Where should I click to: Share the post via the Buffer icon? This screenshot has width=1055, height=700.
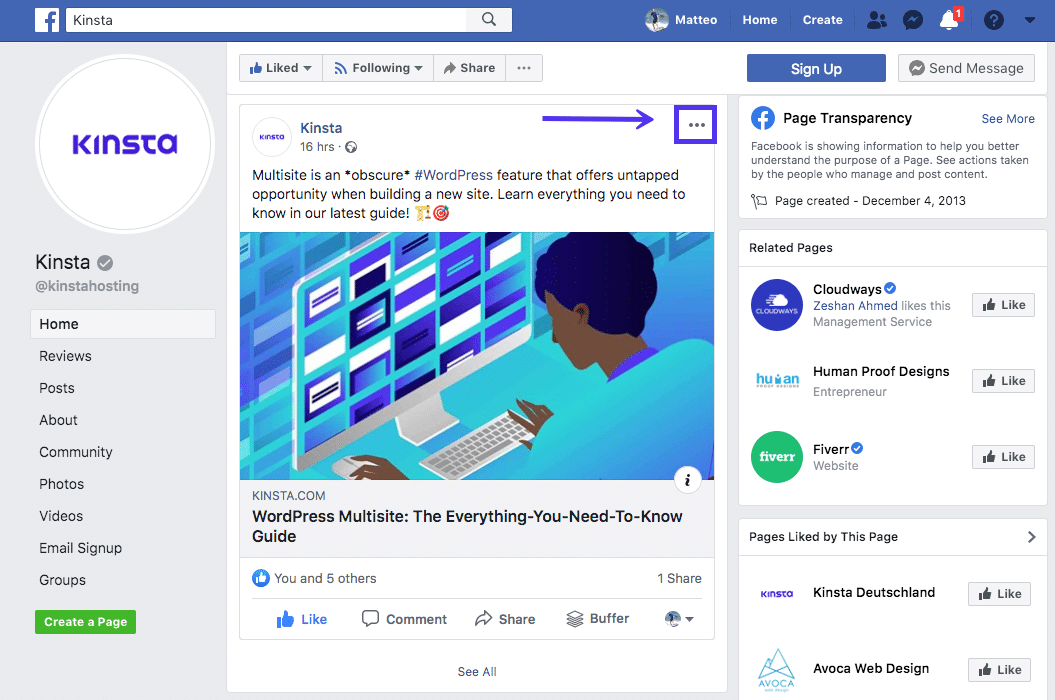pyautogui.click(x=597, y=618)
